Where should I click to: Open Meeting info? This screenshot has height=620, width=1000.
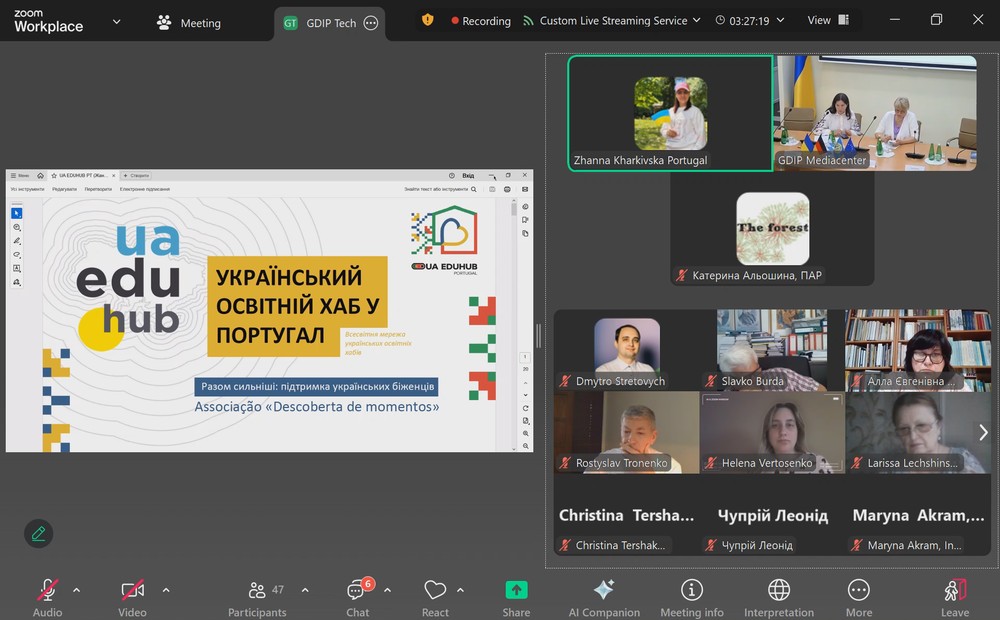click(x=692, y=598)
